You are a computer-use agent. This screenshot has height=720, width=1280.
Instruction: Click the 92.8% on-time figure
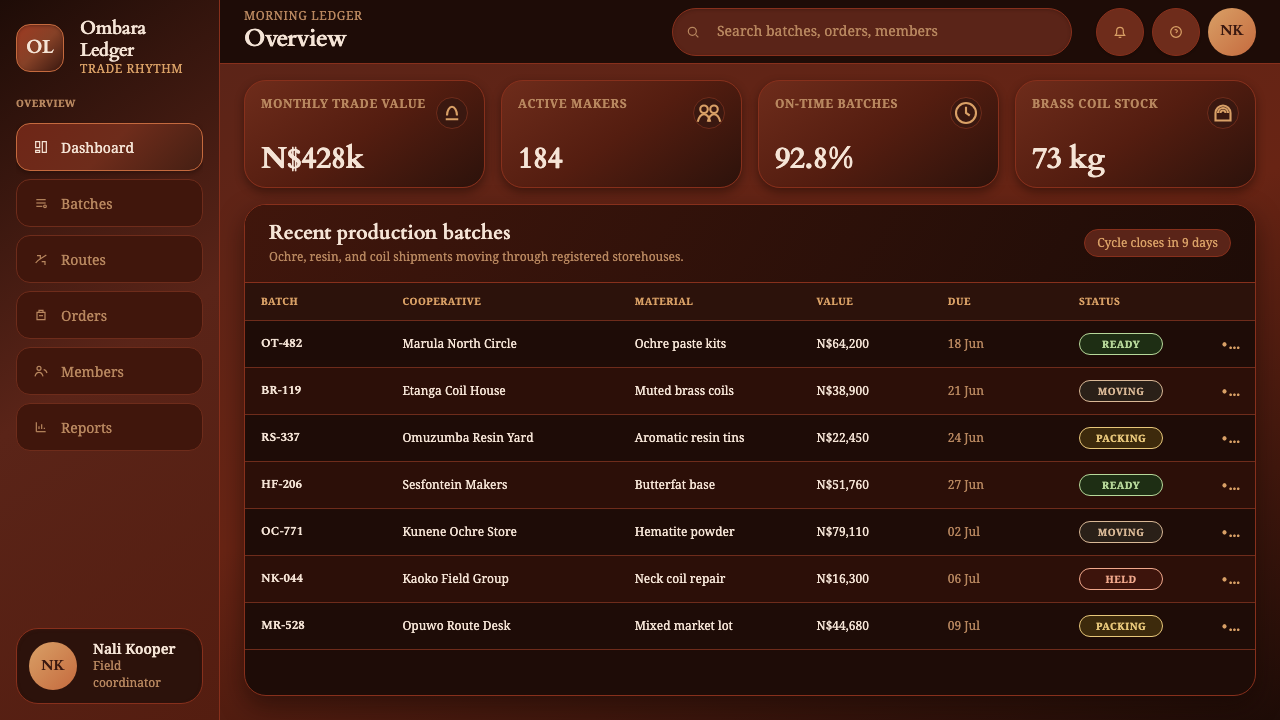pos(814,158)
